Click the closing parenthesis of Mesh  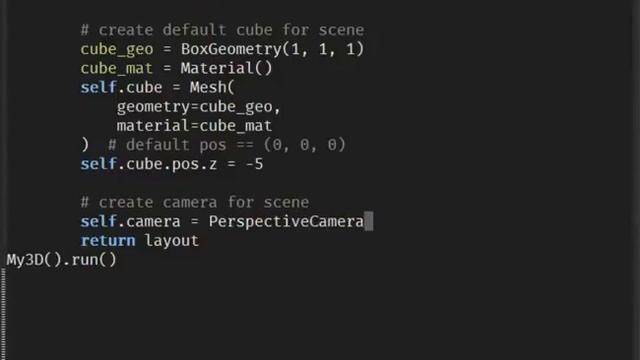[84, 145]
